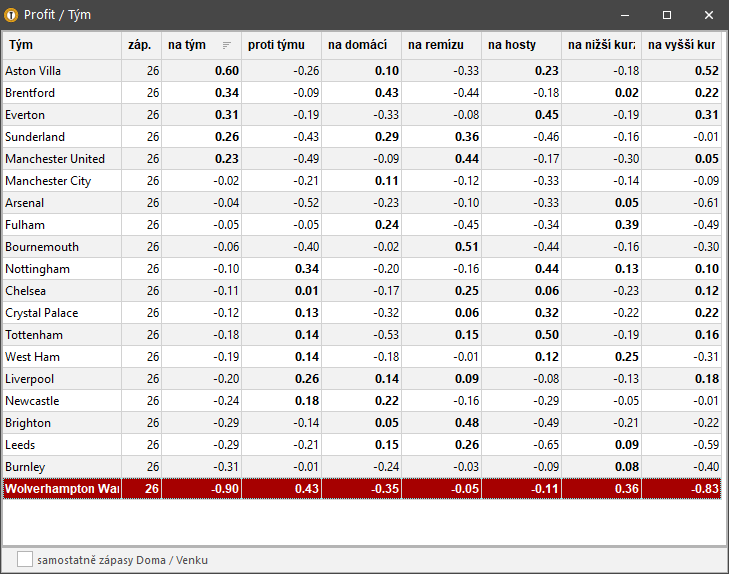This screenshot has width=729, height=574.
Task: Maximize the Profit / Tým window
Action: point(667,15)
